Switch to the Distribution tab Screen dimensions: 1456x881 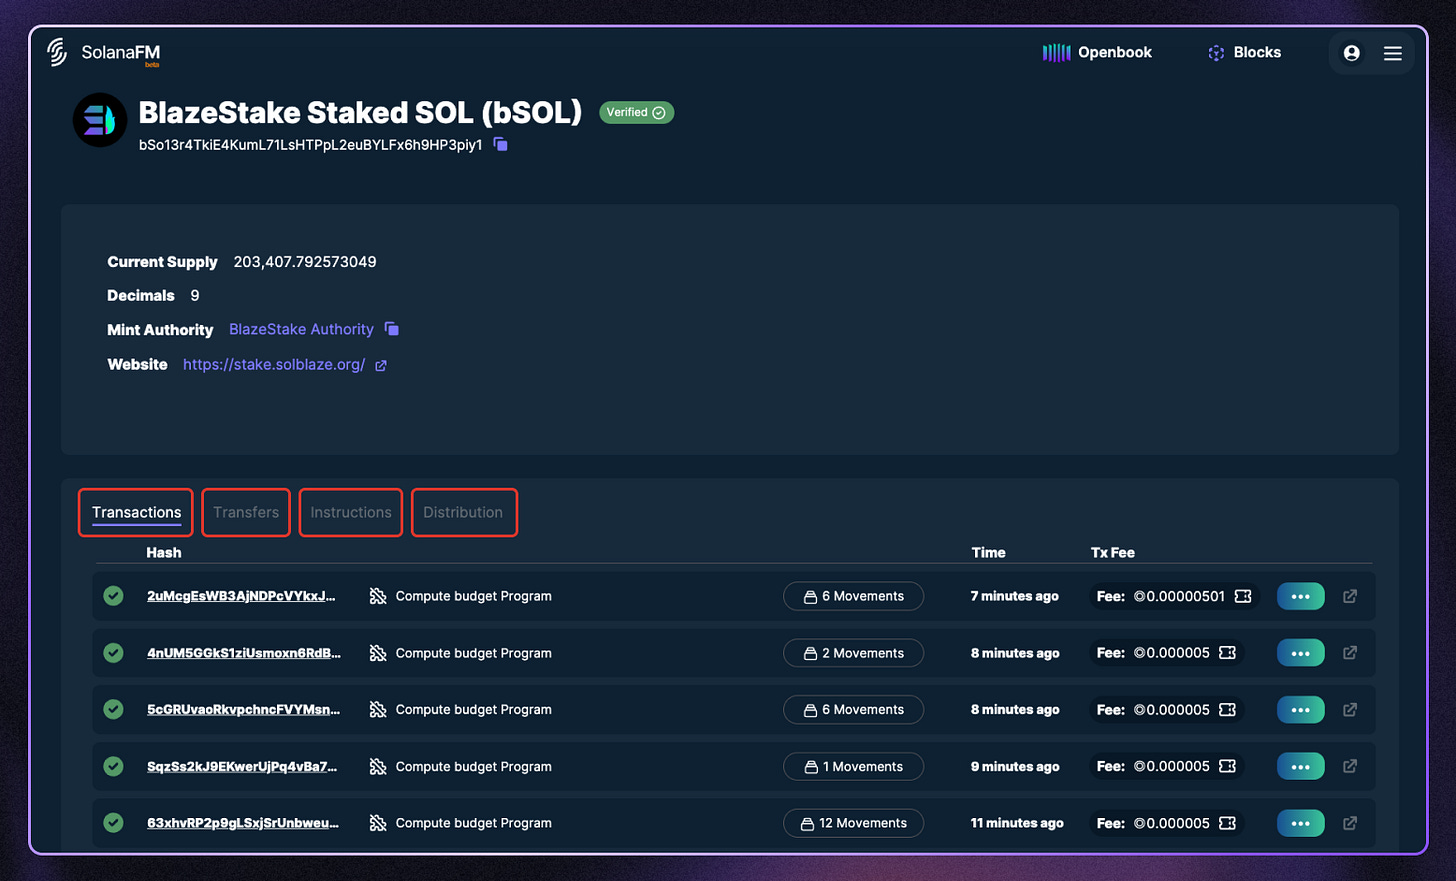[x=464, y=512]
